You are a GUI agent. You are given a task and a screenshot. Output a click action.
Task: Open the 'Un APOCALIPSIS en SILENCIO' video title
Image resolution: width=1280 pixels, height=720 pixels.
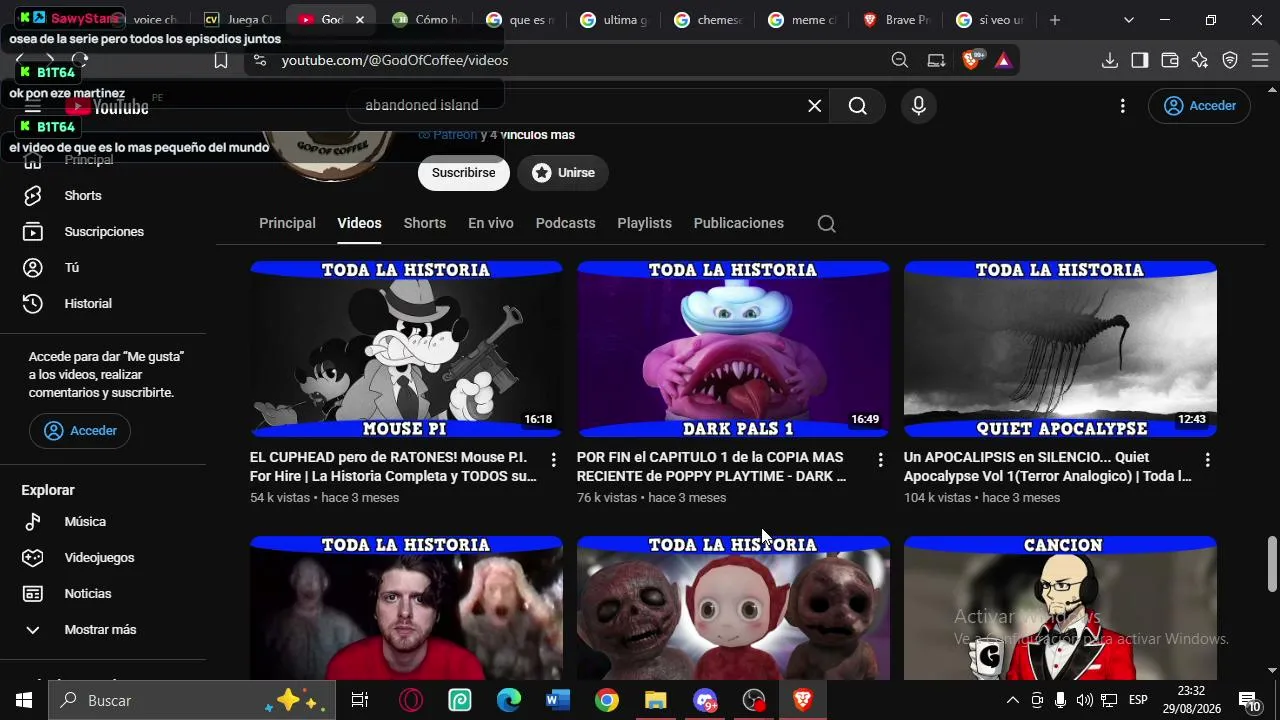pos(1047,467)
